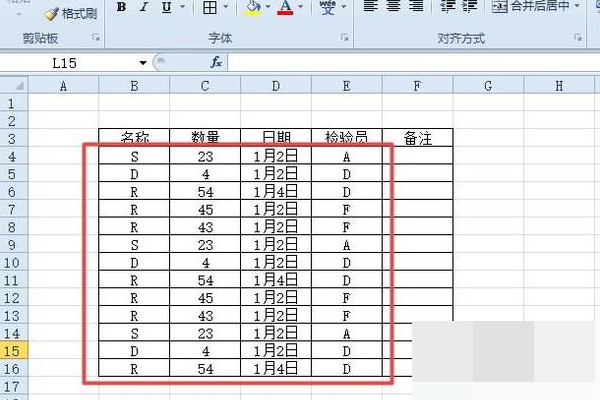Click the phonetic guide wén 文 icon
Viewport: 600px width, 400px height.
tap(328, 8)
